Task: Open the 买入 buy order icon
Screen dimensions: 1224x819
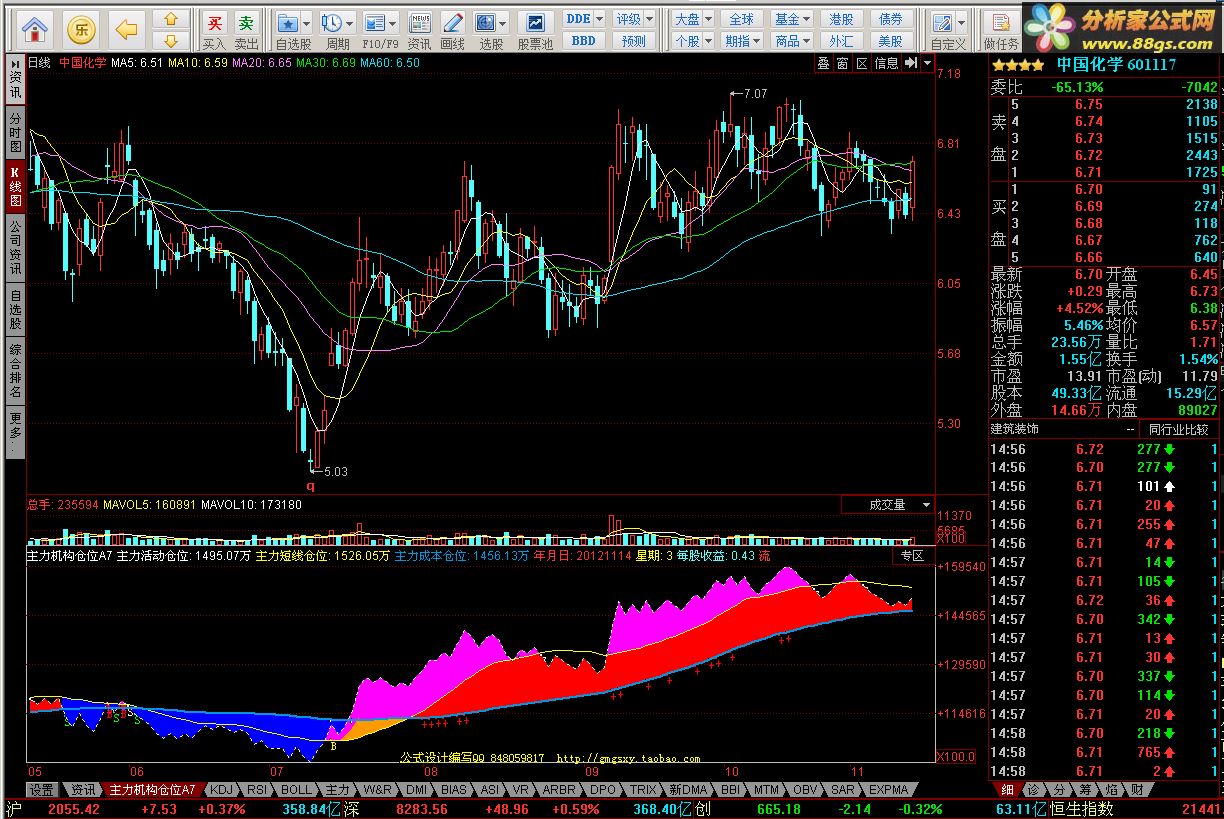Action: [x=214, y=31]
